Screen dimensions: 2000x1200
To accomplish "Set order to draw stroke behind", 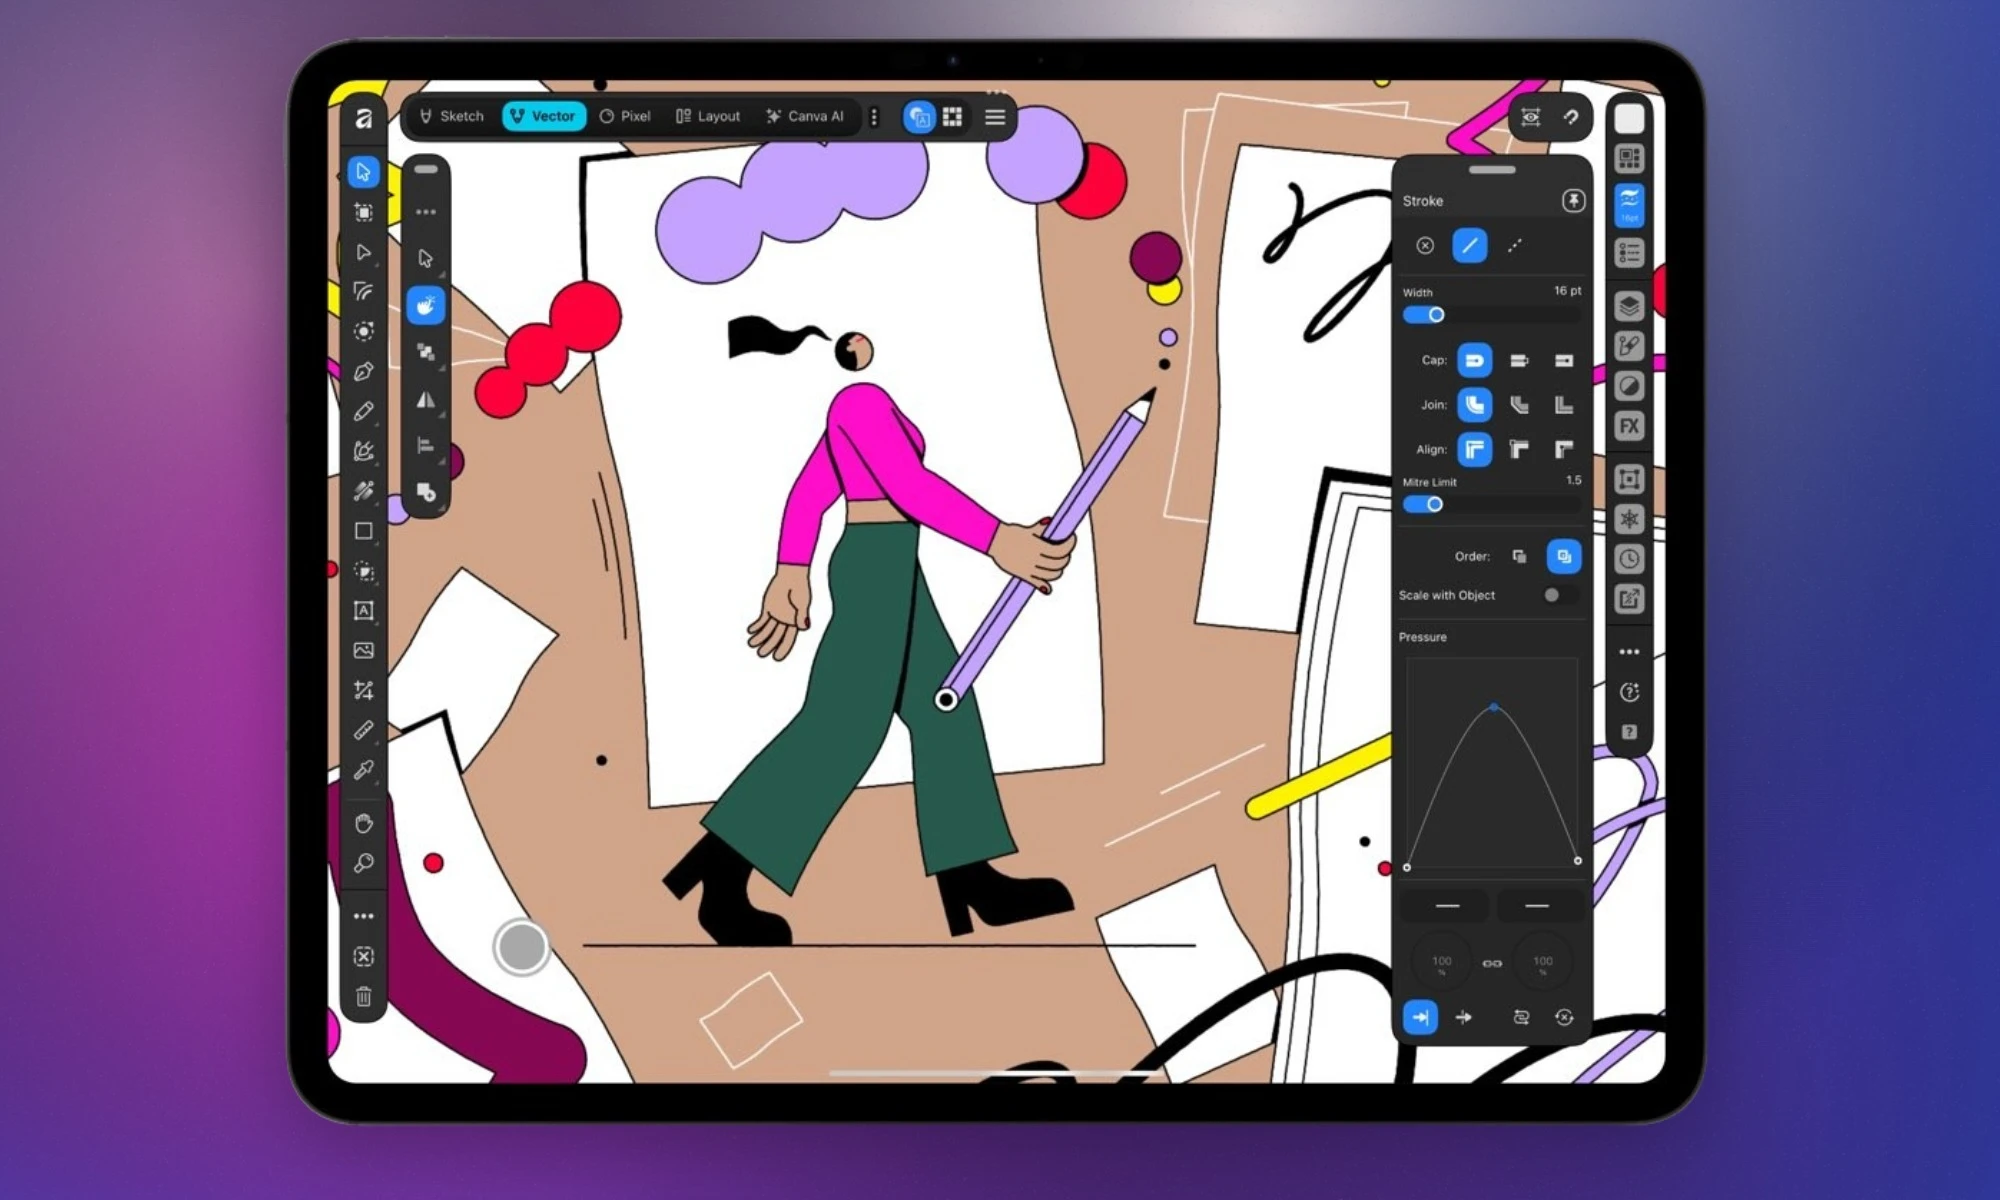I will (x=1519, y=556).
